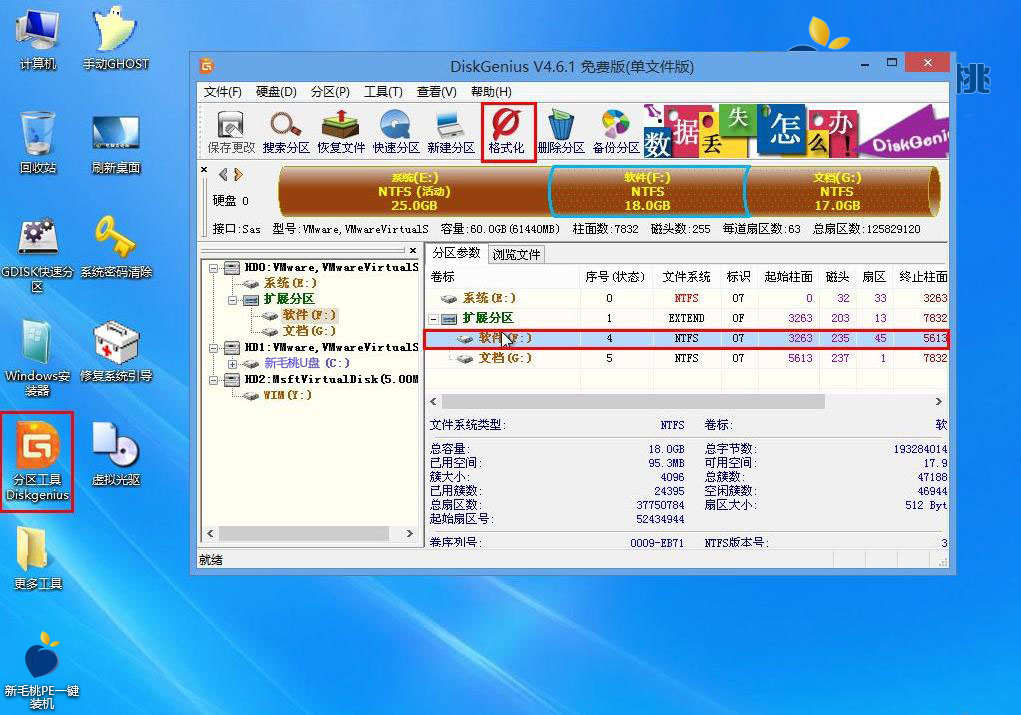Switch to the 分区参数 tab
The image size is (1021, 715).
coord(456,253)
